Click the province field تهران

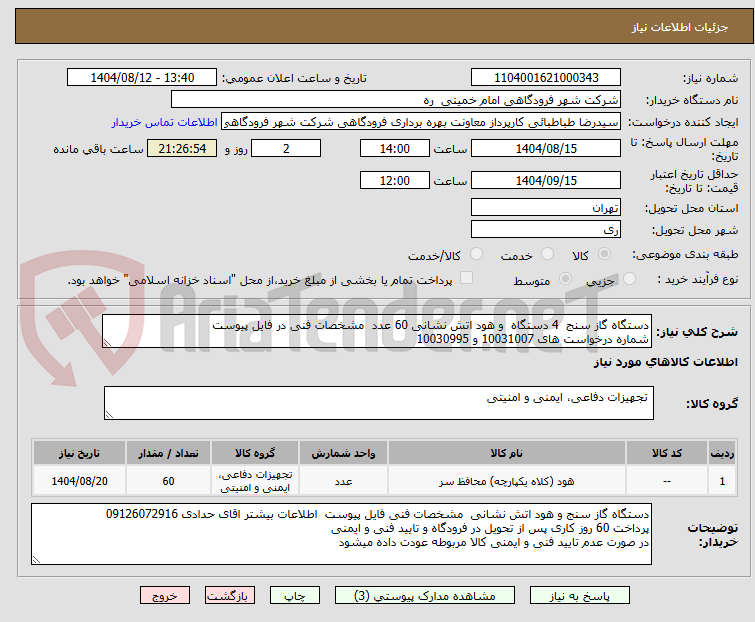546,207
